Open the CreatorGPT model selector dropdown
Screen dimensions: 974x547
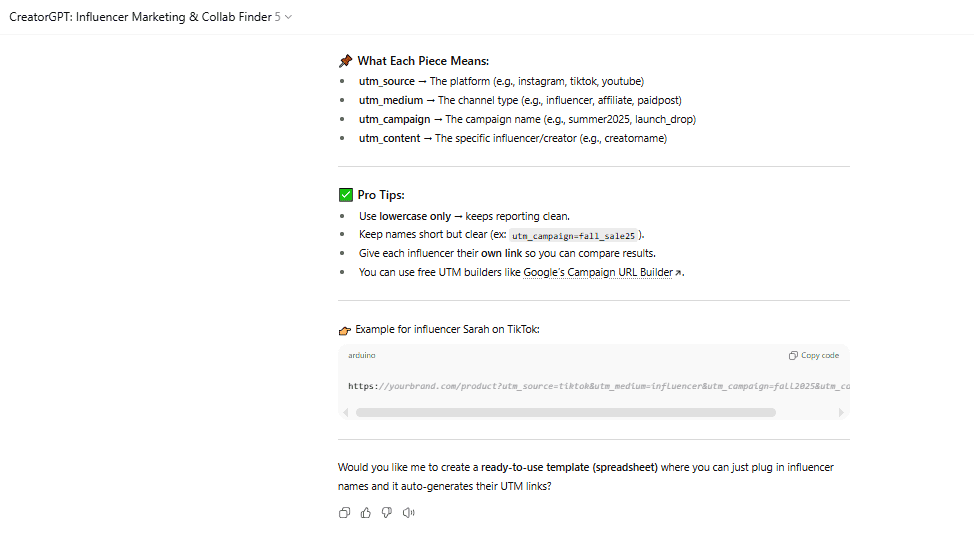point(150,17)
